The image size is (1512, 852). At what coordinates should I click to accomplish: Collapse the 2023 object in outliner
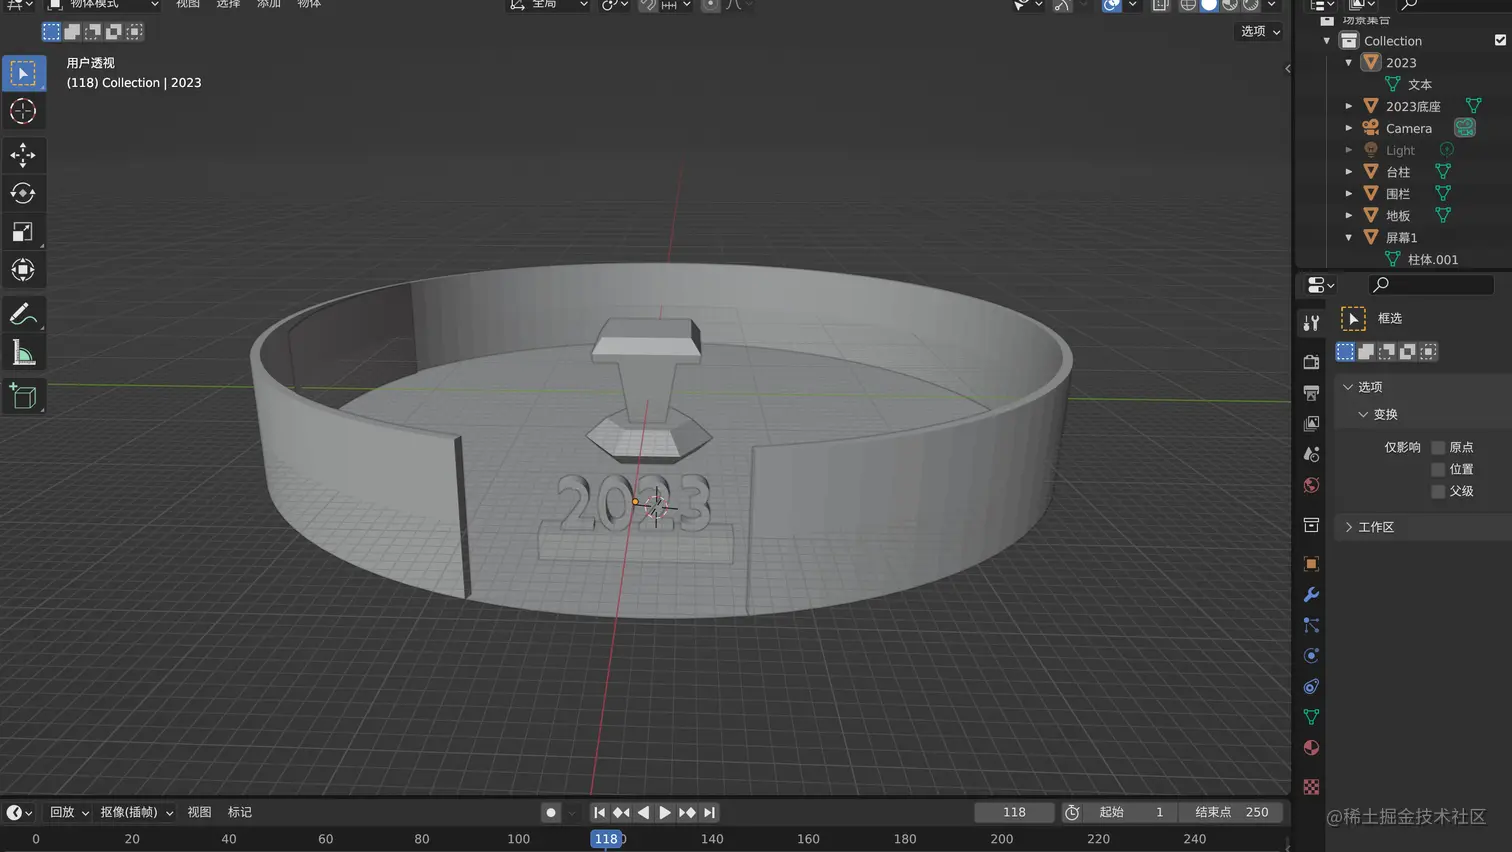pos(1349,62)
